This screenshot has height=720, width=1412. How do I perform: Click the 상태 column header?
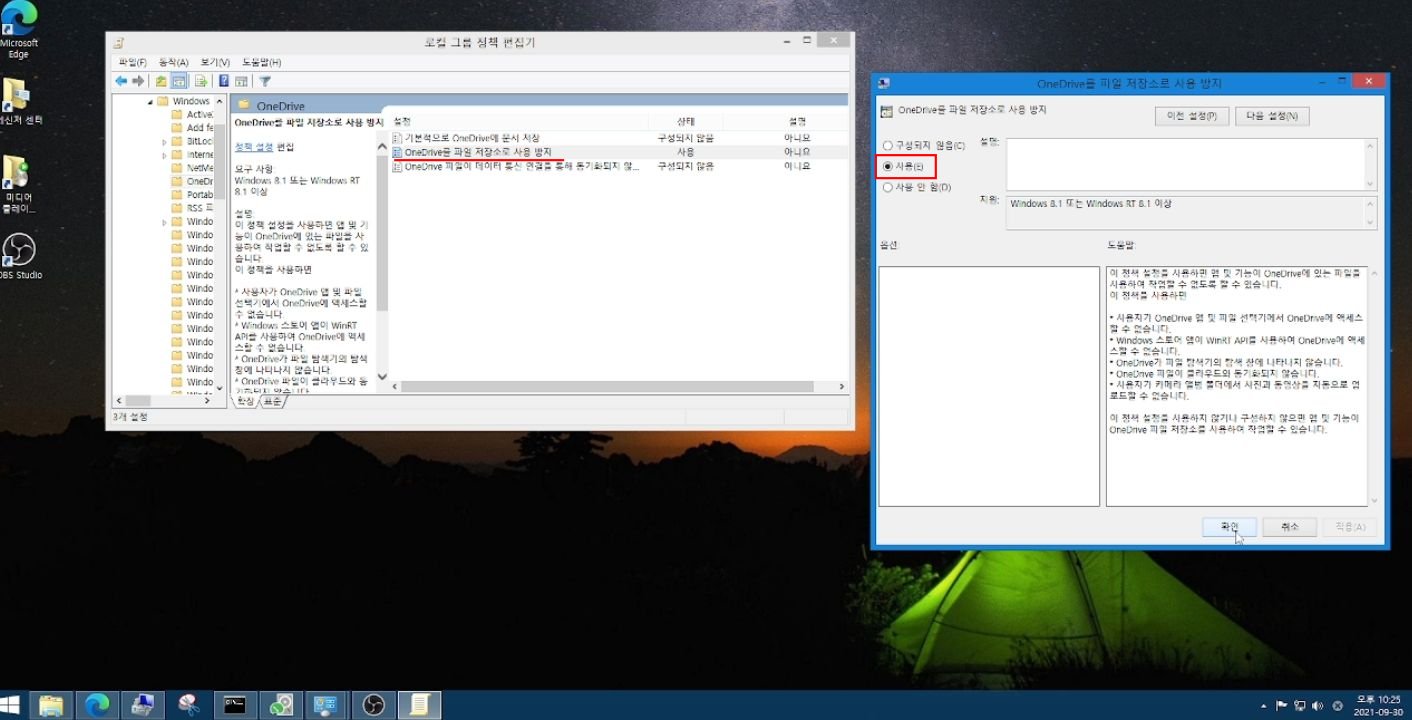[685, 121]
